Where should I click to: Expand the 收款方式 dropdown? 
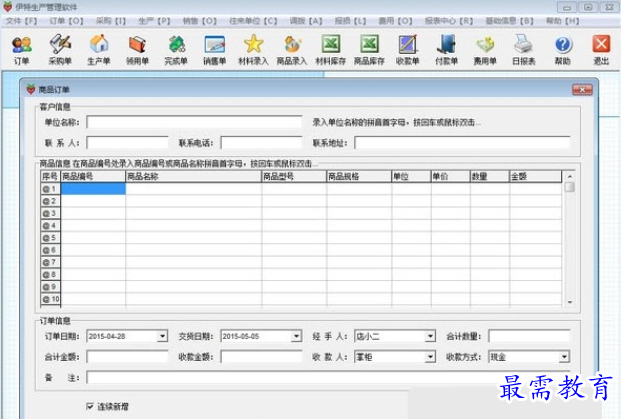pyautogui.click(x=564, y=357)
